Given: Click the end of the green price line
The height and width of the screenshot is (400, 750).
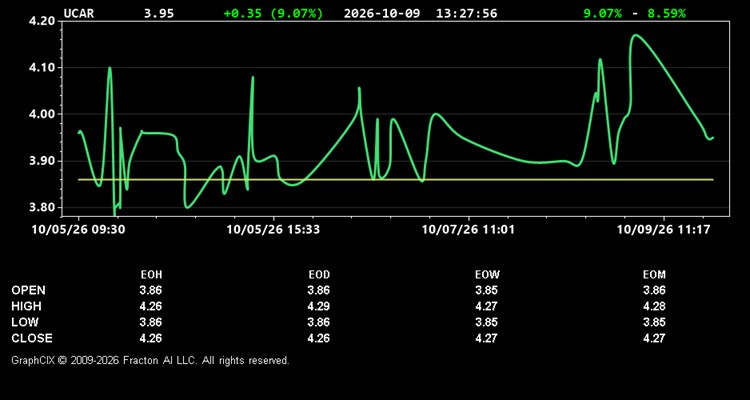Looking at the screenshot, I should pyautogui.click(x=712, y=138).
